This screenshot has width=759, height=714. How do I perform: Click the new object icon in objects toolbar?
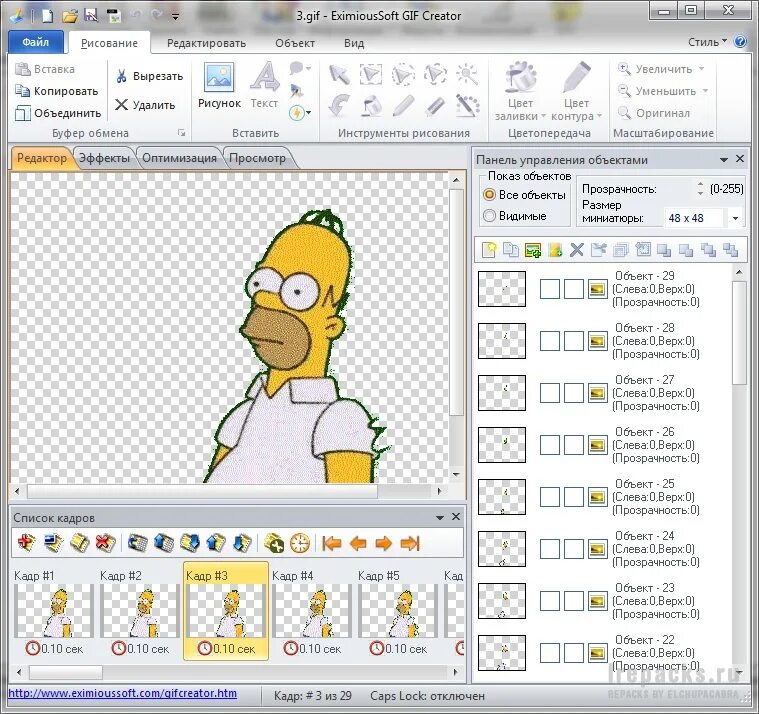click(489, 250)
